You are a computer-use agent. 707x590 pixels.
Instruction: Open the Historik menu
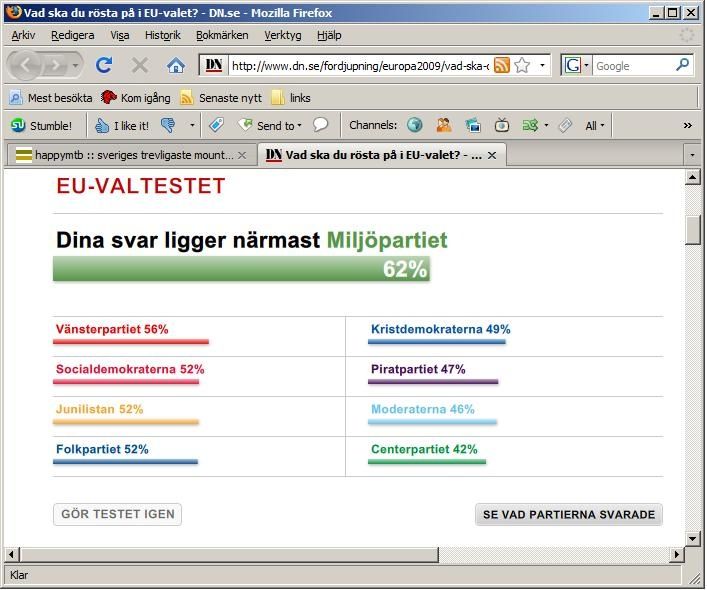pos(163,35)
